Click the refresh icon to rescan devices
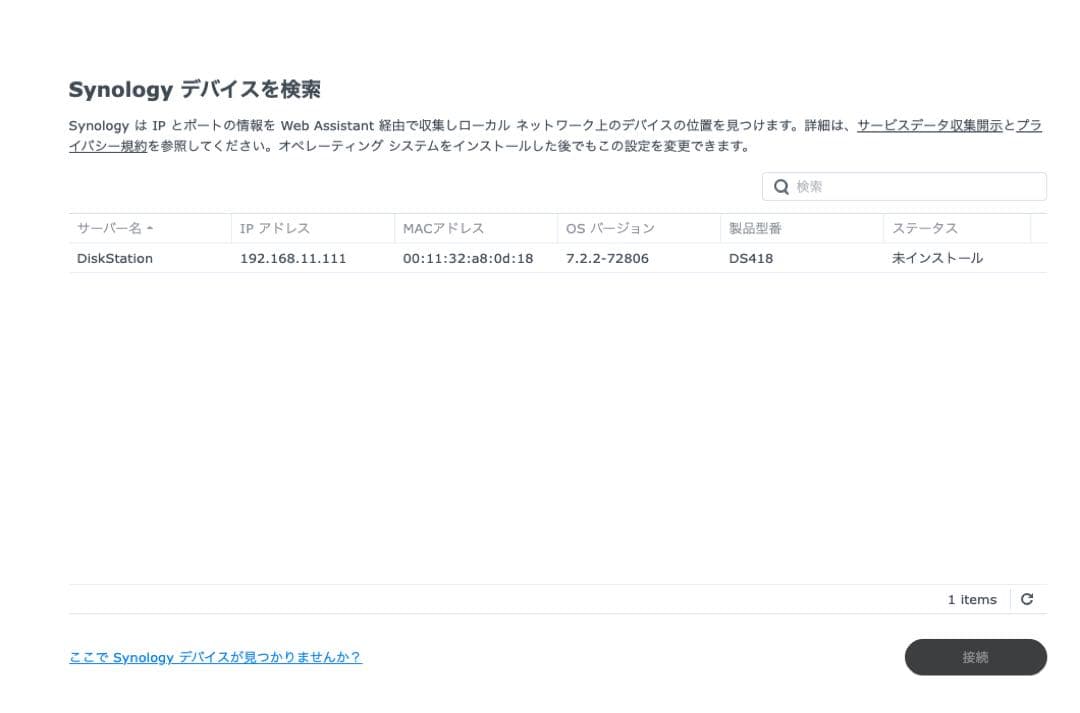 (x=1028, y=599)
